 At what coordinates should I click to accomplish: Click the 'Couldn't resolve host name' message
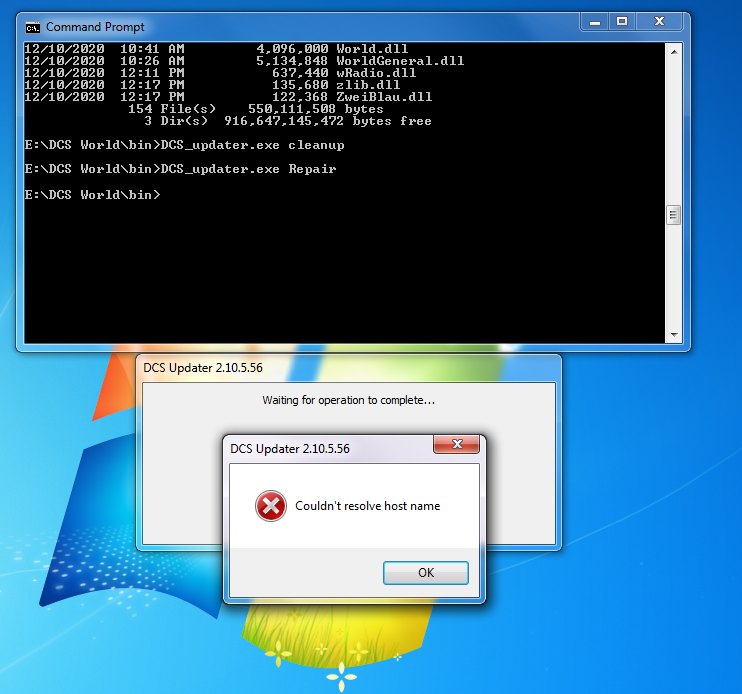(368, 506)
